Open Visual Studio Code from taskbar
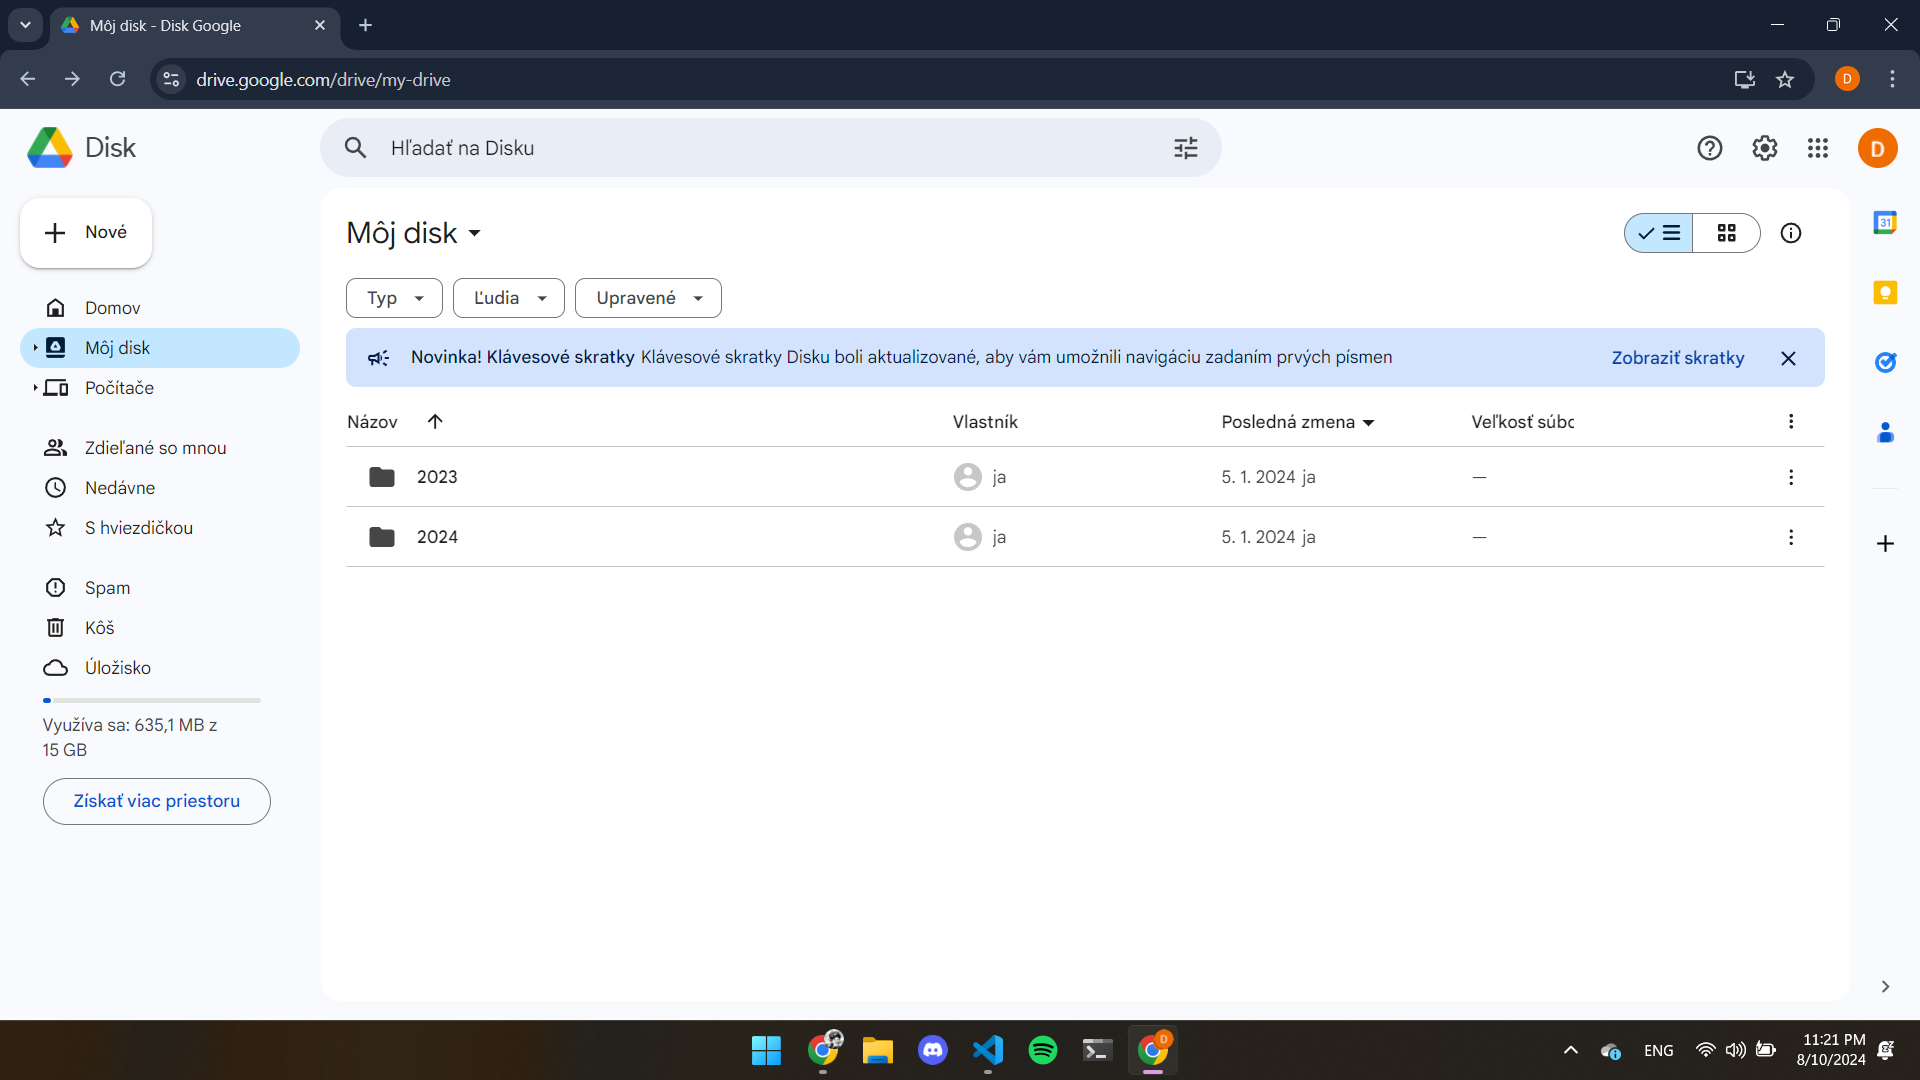Viewport: 1920px width, 1080px height. point(987,1050)
